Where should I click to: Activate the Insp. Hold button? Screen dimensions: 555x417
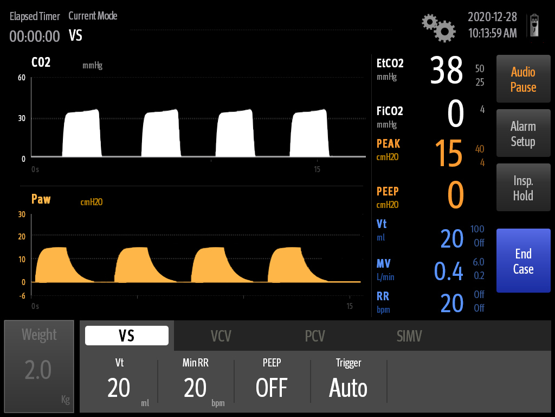point(523,188)
